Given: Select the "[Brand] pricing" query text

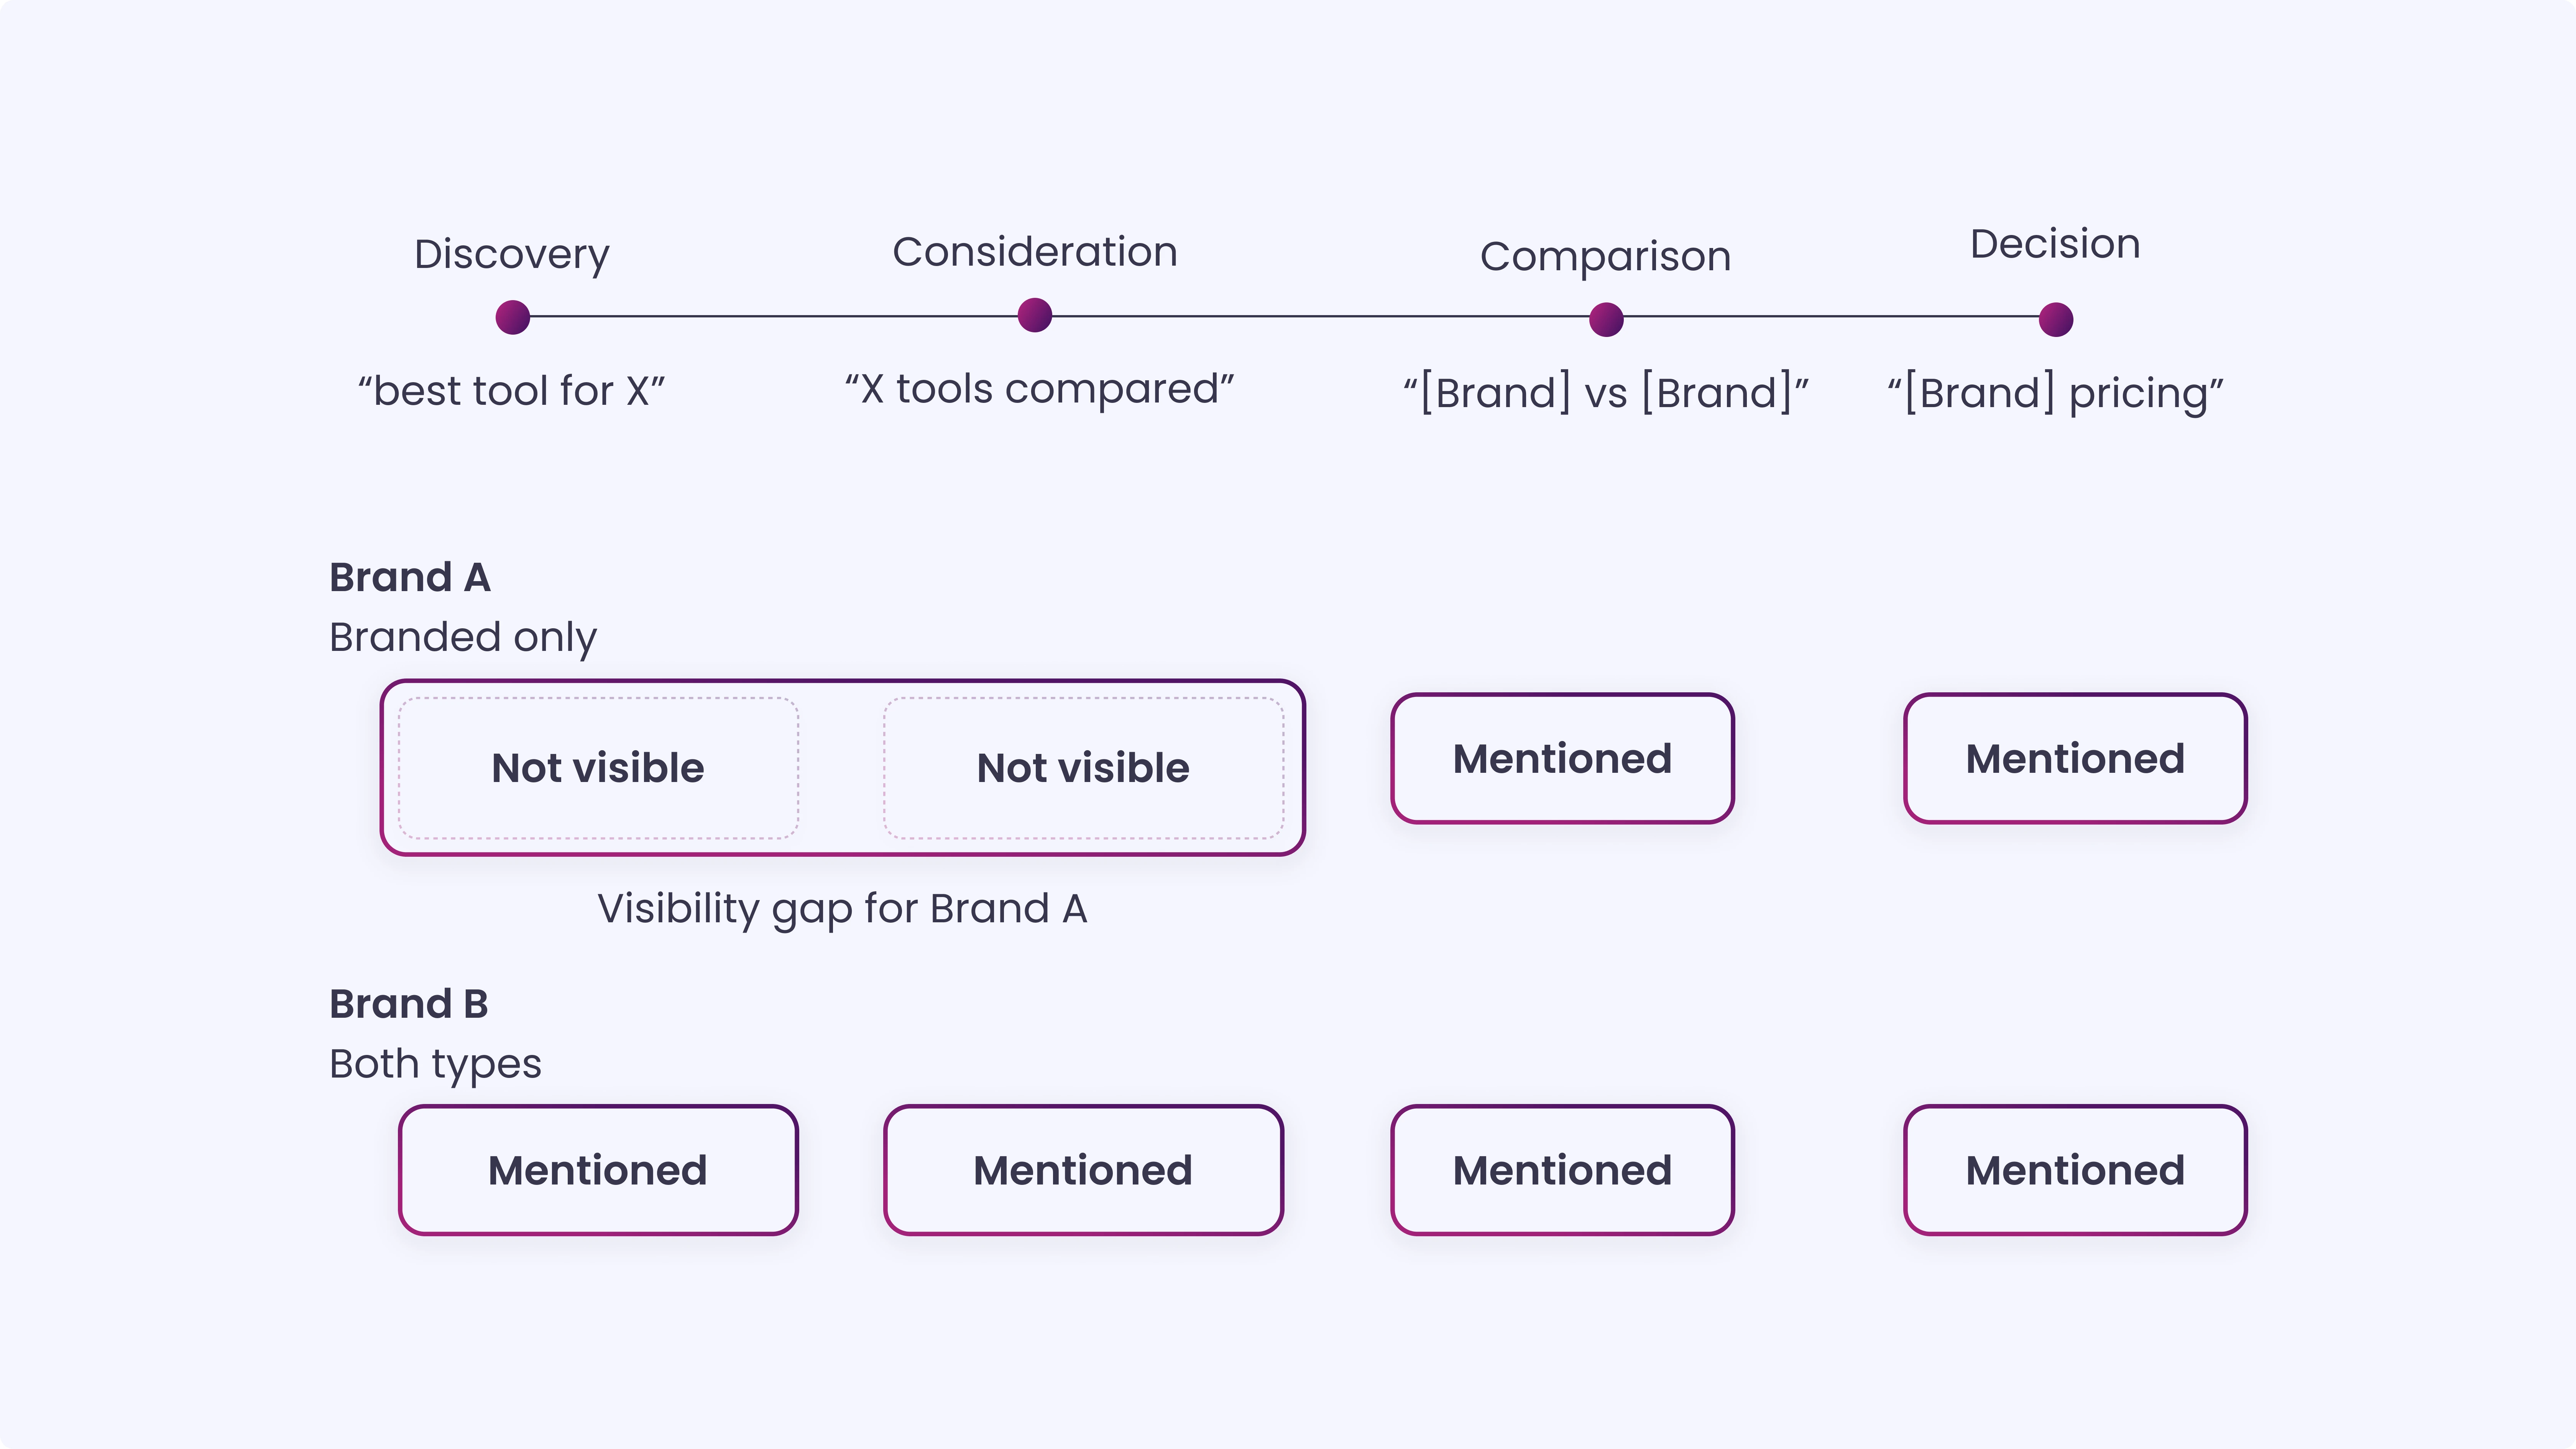Looking at the screenshot, I should (2055, 393).
